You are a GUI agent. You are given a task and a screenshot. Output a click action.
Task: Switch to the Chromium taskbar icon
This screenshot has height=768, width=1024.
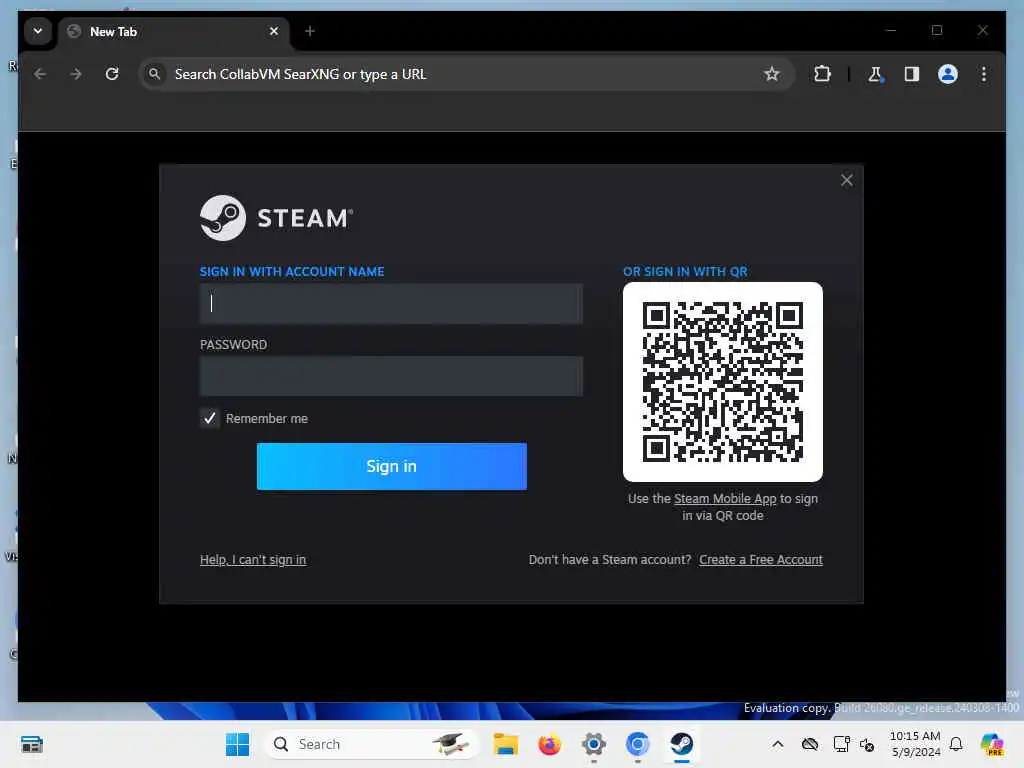(x=637, y=744)
